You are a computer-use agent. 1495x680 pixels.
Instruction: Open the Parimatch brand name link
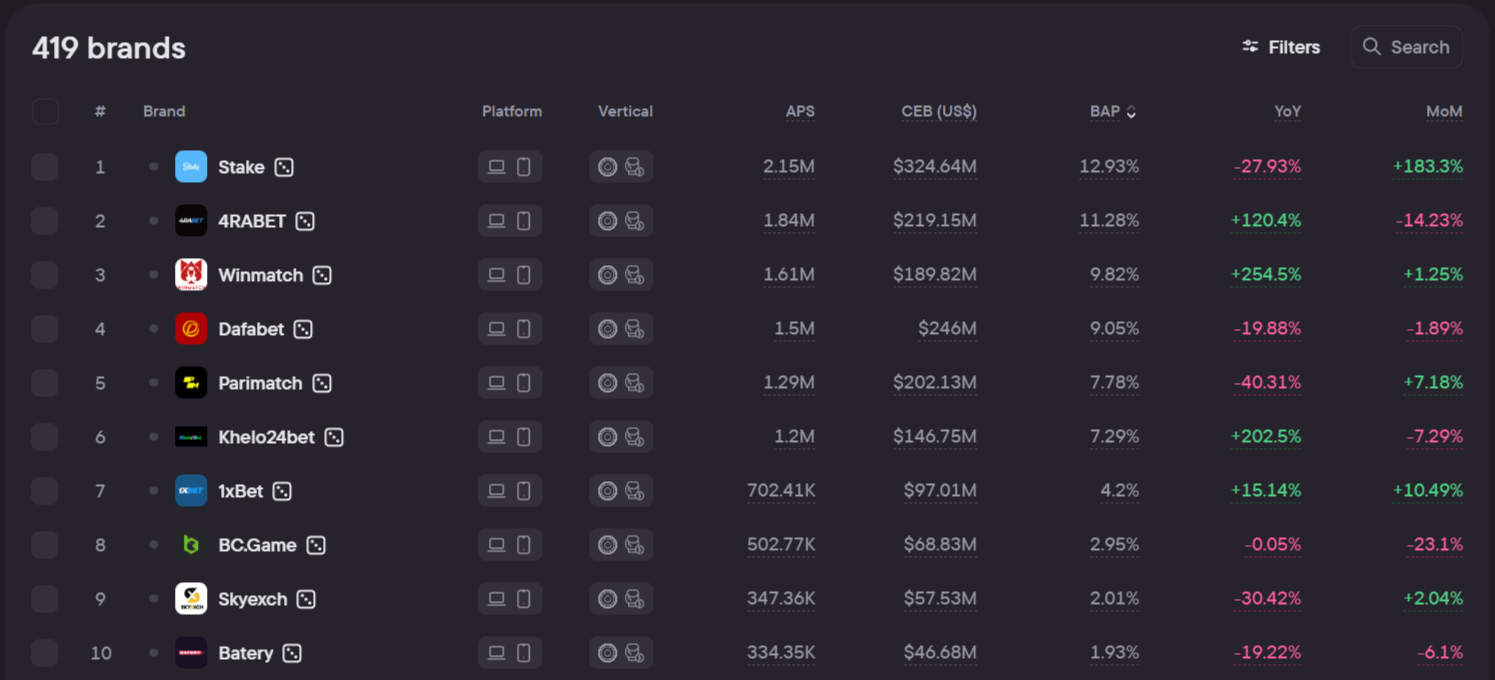point(260,383)
